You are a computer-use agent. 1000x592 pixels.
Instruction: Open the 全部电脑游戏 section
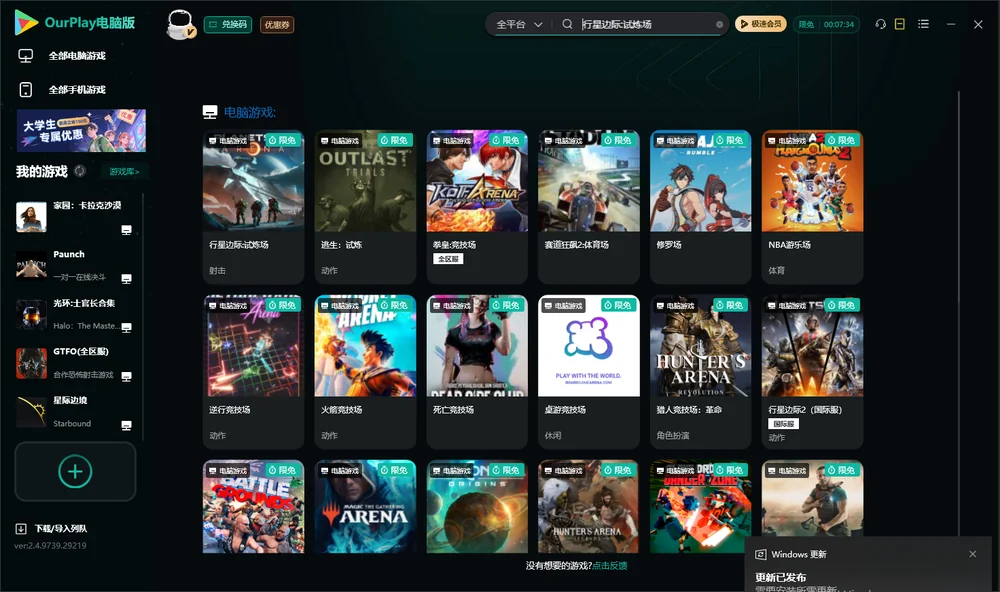point(77,56)
